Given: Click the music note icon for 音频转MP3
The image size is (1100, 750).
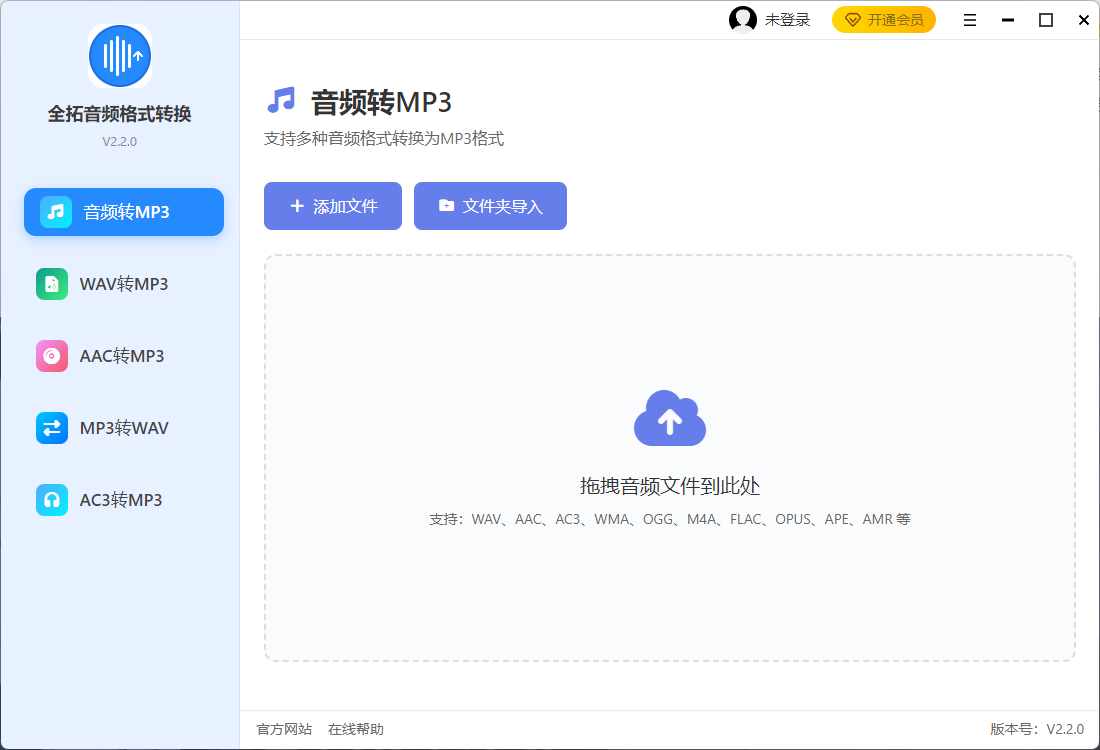Looking at the screenshot, I should click(x=56, y=212).
